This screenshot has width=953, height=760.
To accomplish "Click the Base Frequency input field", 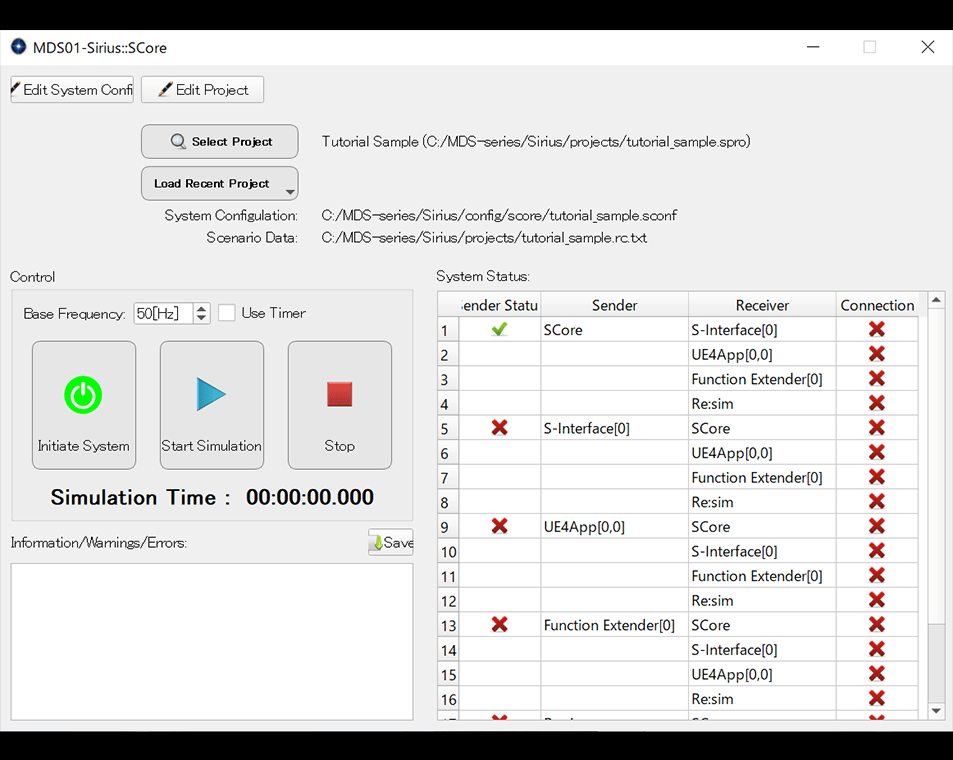I will (x=162, y=313).
